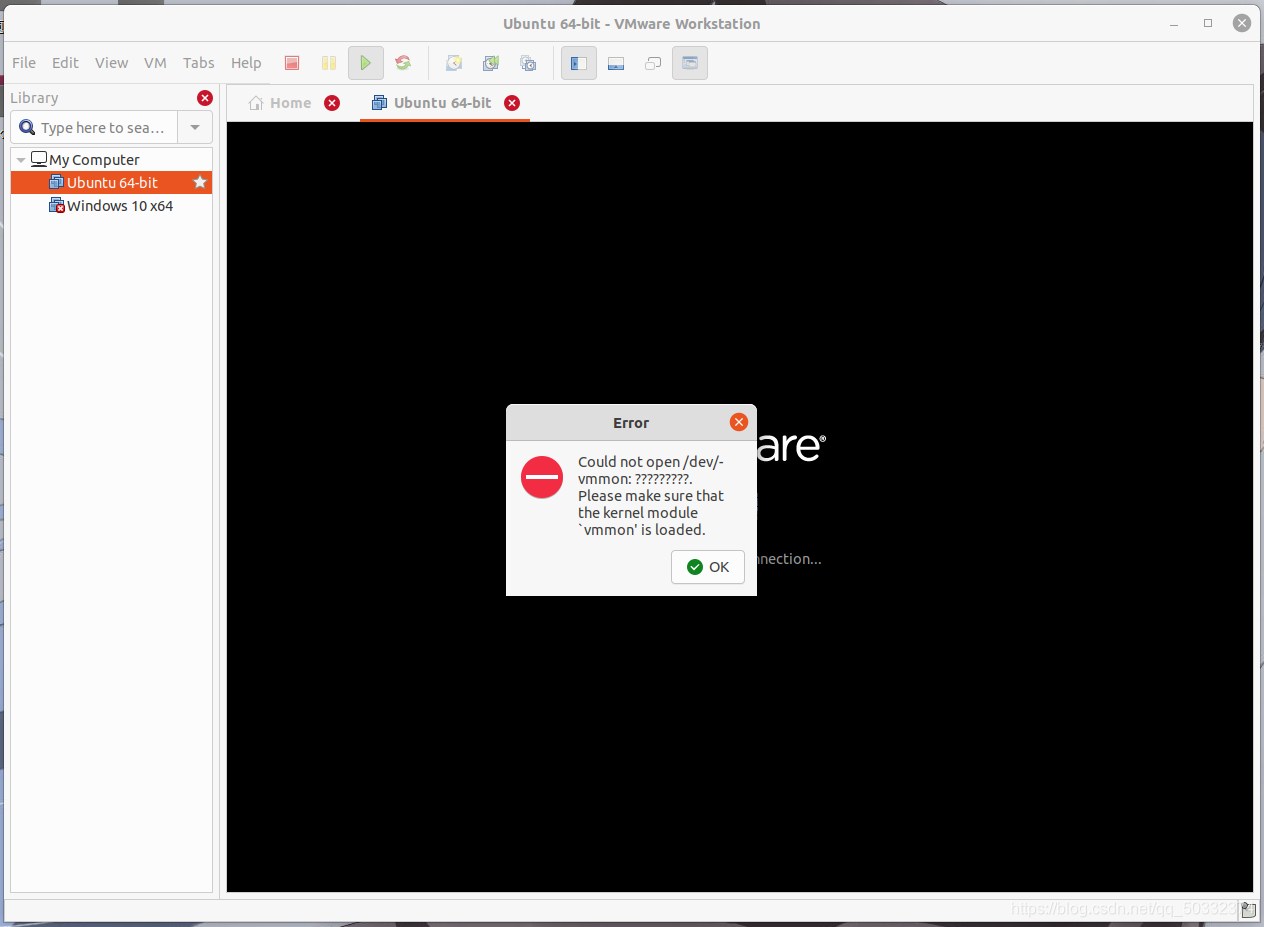Click the favorite star on Ubuntu 64-bit
The width and height of the screenshot is (1264, 927).
pos(200,182)
